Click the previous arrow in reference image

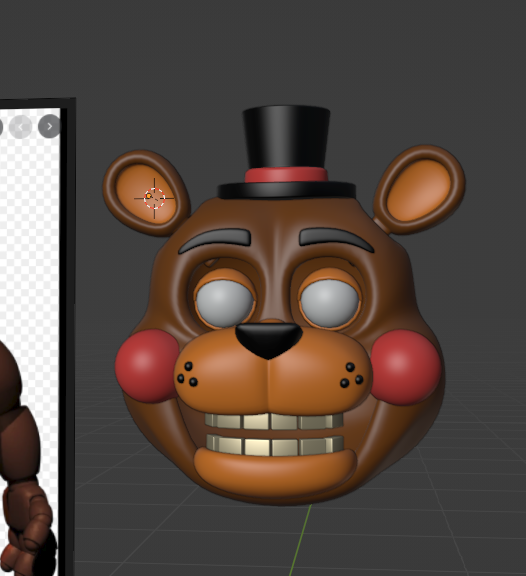coord(21,127)
